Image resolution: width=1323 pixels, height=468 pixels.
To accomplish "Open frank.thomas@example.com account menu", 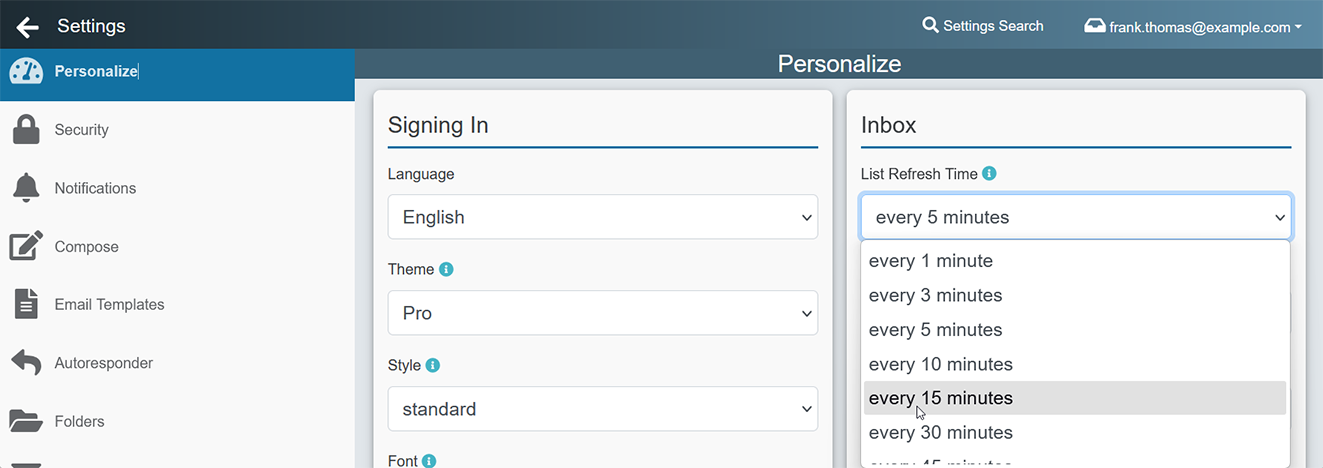I will click(1193, 27).
